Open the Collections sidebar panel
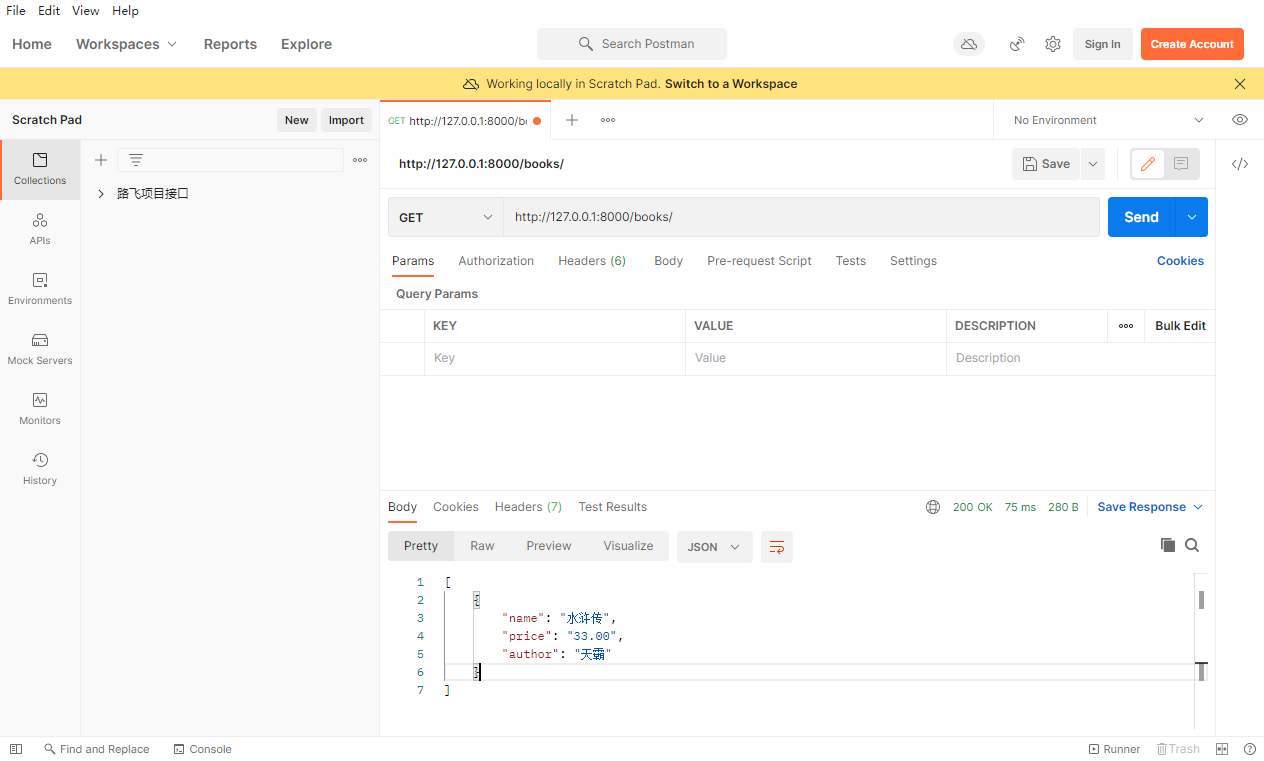This screenshot has width=1264, height=761. 40,169
